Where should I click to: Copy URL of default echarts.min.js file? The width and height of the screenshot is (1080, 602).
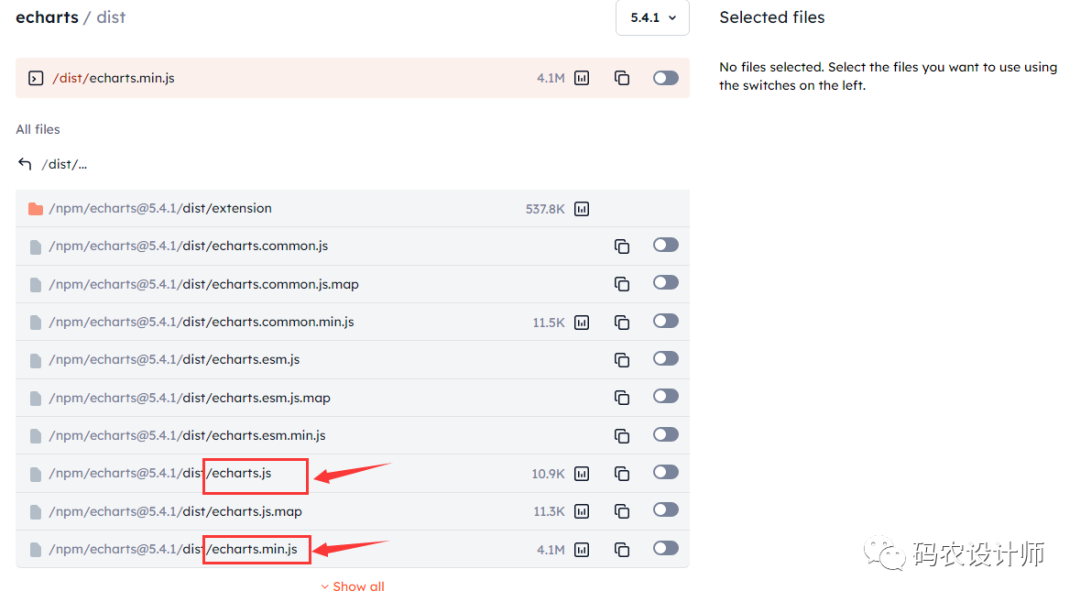coord(622,78)
